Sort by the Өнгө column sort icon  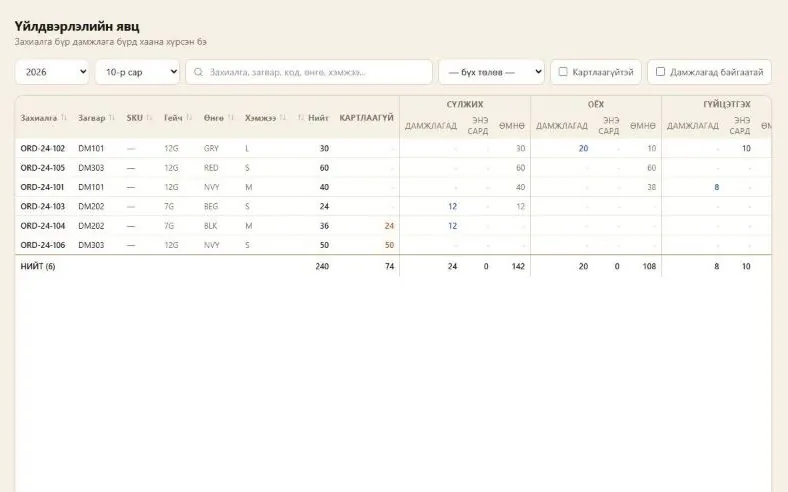click(231, 118)
